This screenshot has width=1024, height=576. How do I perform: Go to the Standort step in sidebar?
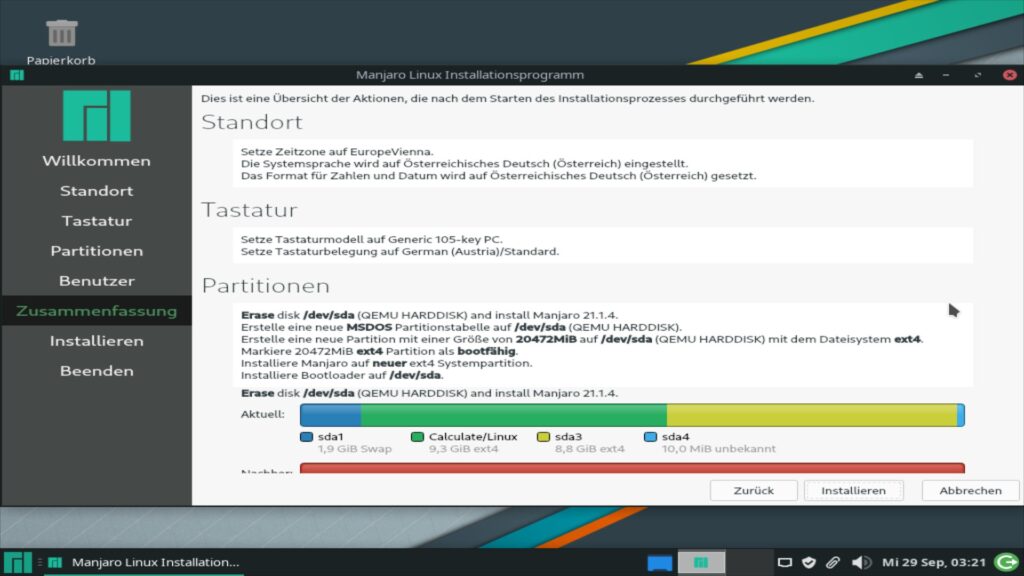[97, 191]
